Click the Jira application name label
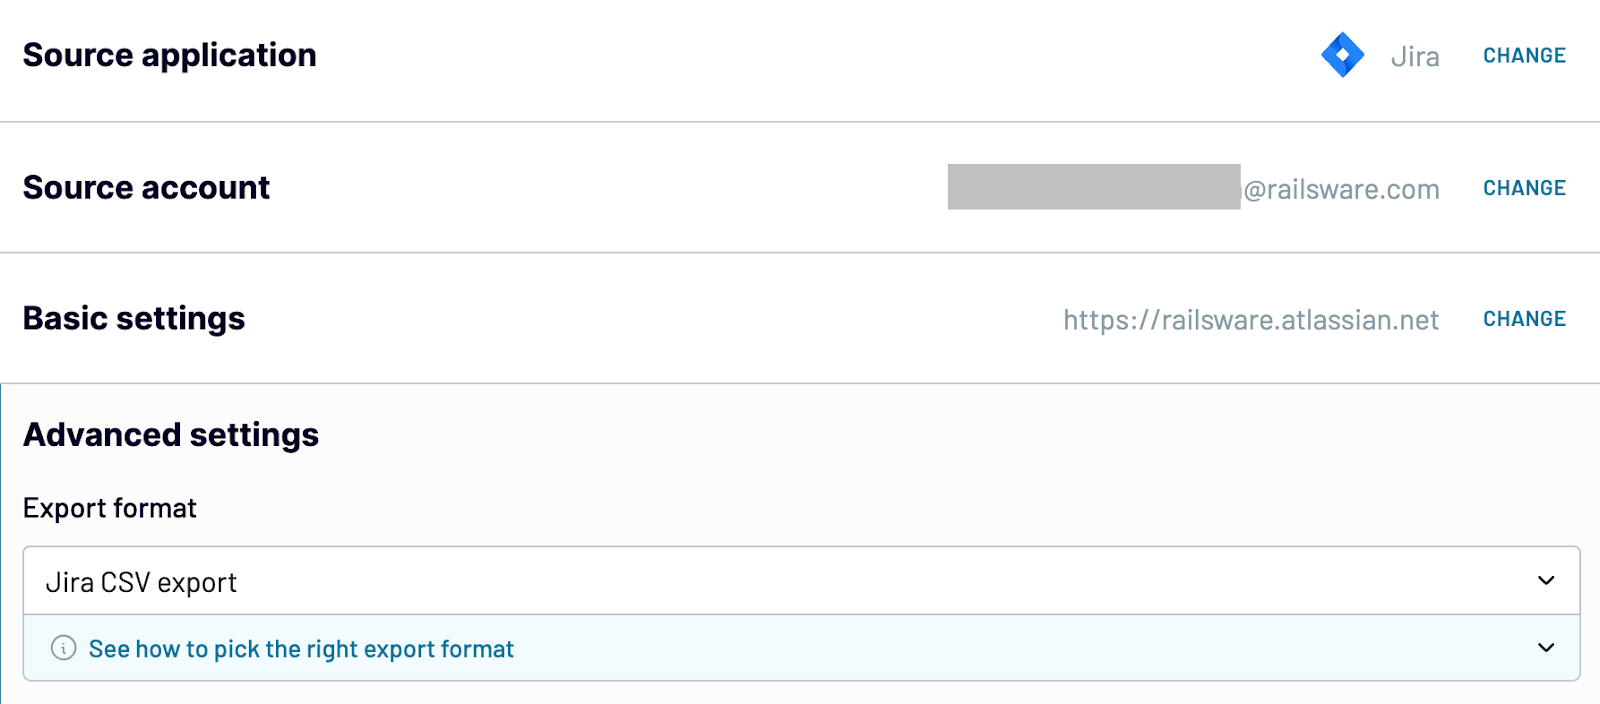 pos(1415,57)
